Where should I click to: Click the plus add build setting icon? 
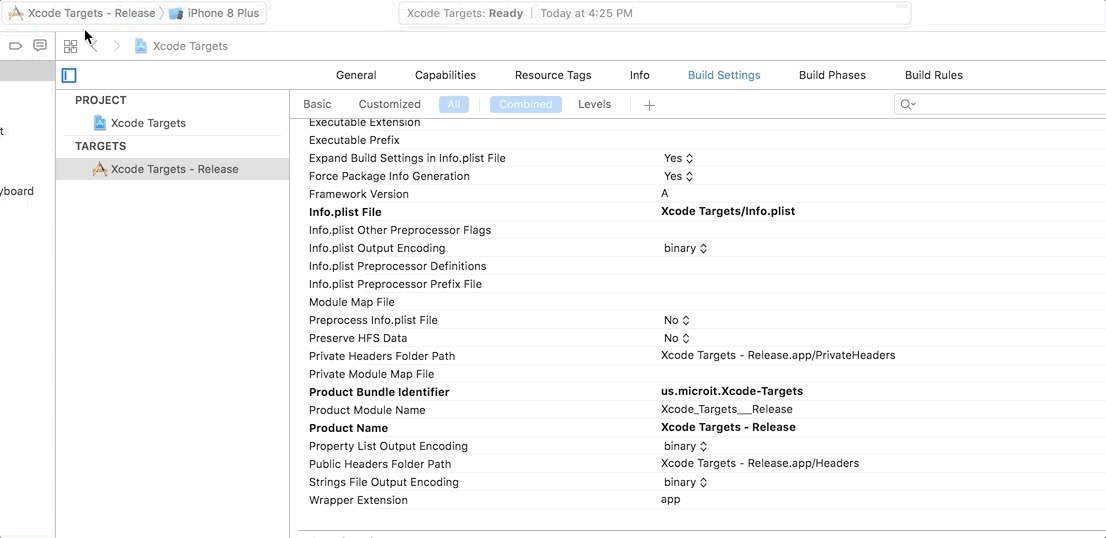pos(649,105)
